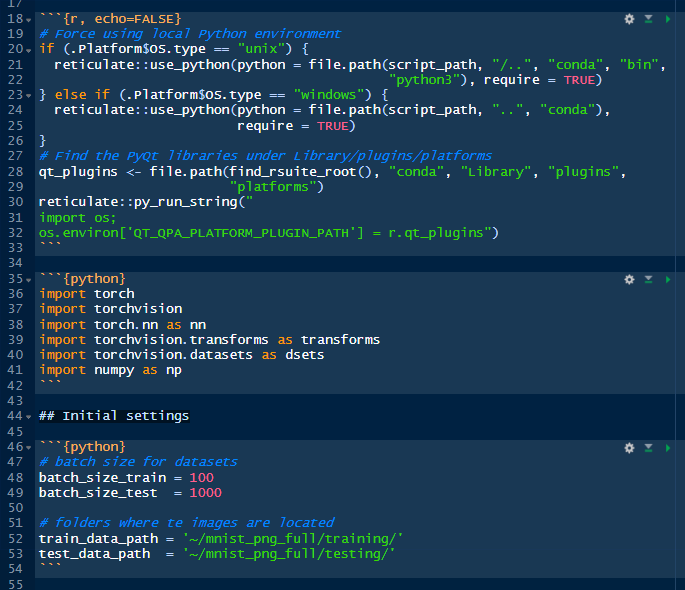685x590 pixels.
Task: Fold the else if block at line 23
Action: [x=29, y=95]
